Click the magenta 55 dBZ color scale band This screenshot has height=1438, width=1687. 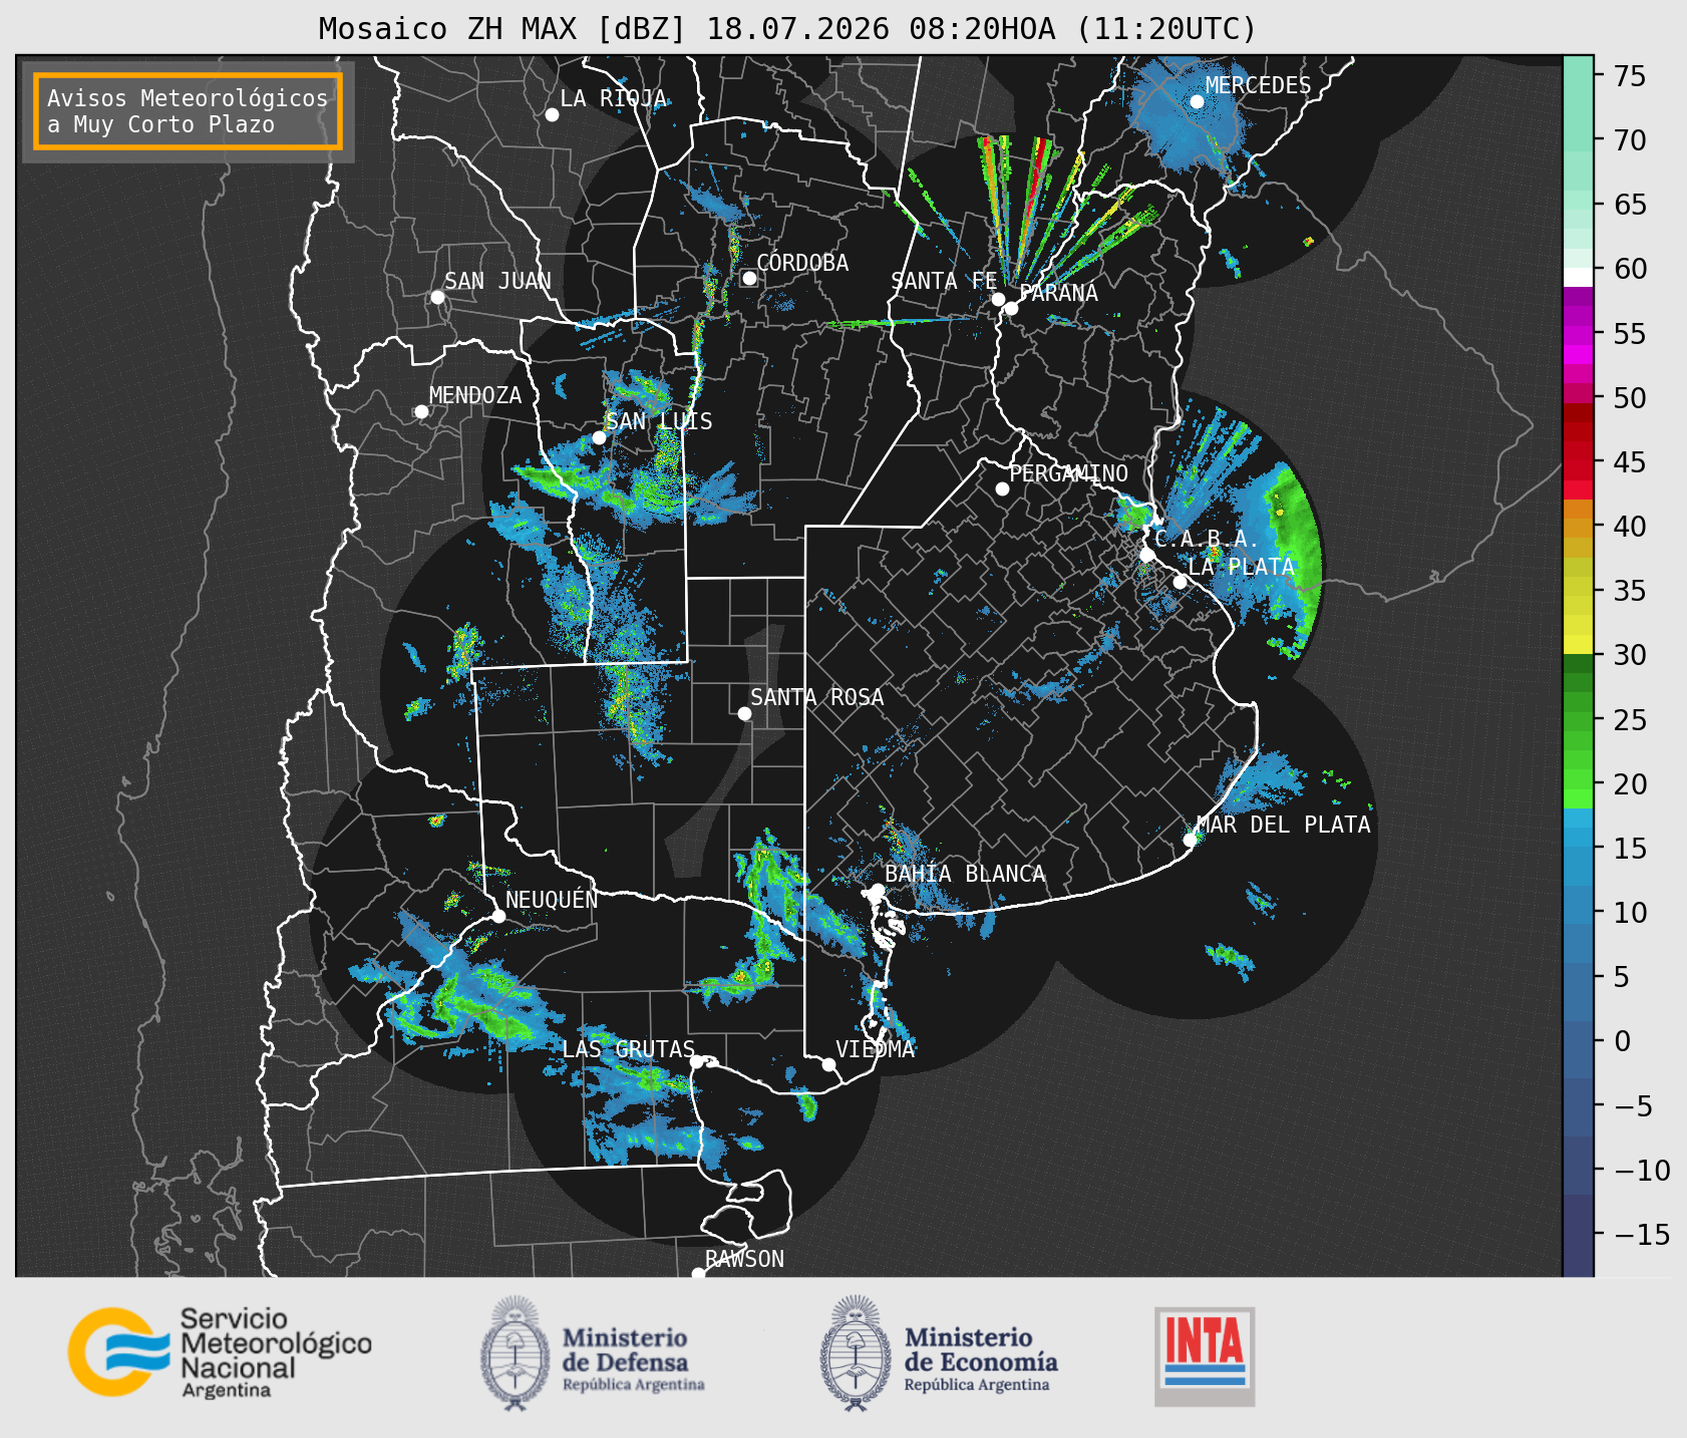pyautogui.click(x=1577, y=335)
